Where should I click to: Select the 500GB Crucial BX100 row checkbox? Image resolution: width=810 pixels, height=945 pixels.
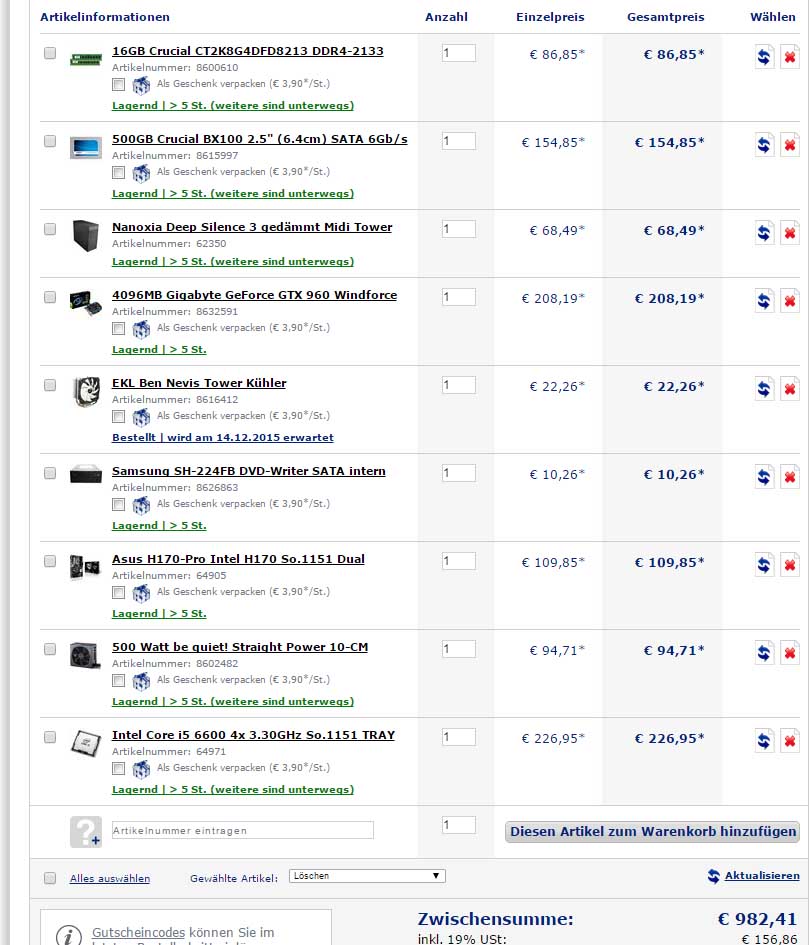point(50,141)
